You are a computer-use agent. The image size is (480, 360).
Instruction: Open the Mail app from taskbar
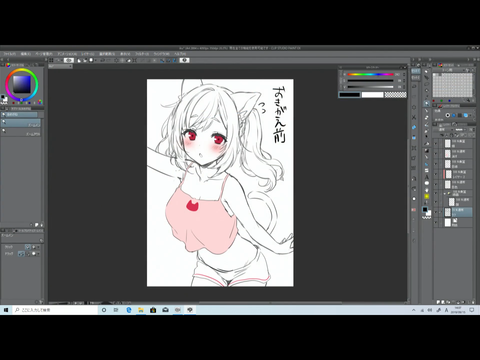pos(165,310)
